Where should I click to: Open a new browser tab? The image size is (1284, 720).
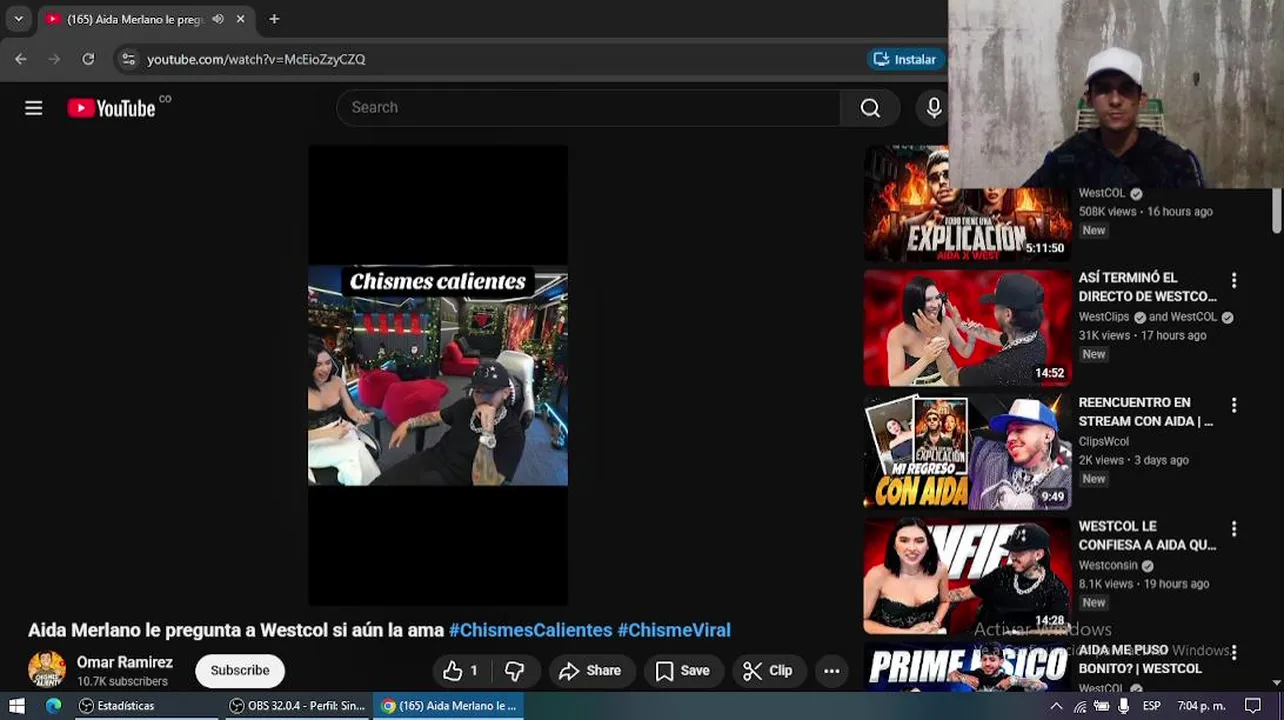click(x=274, y=19)
